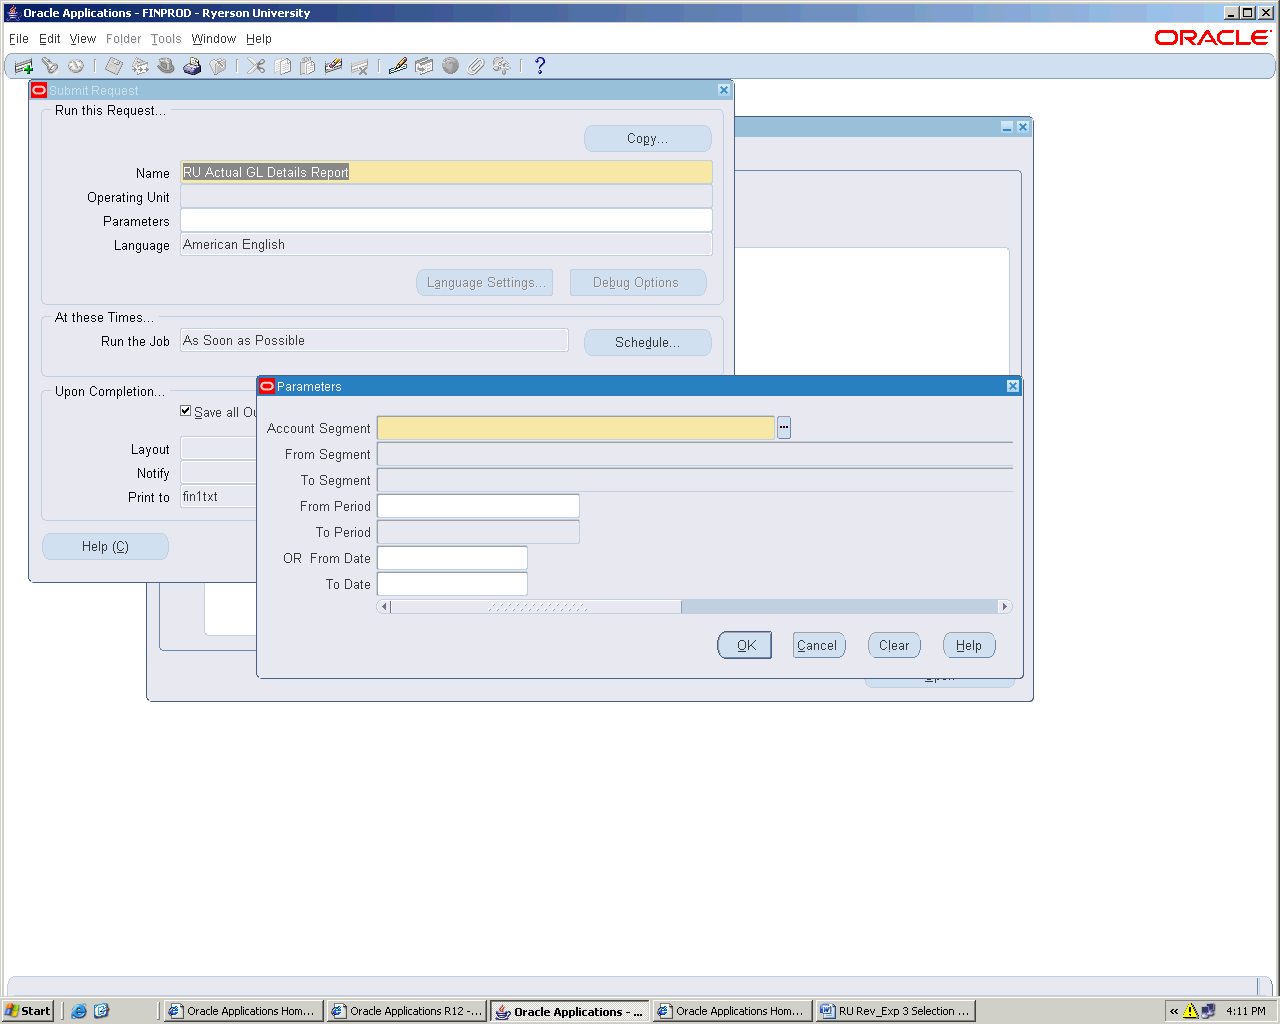Open the Tools menu

[x=166, y=39]
